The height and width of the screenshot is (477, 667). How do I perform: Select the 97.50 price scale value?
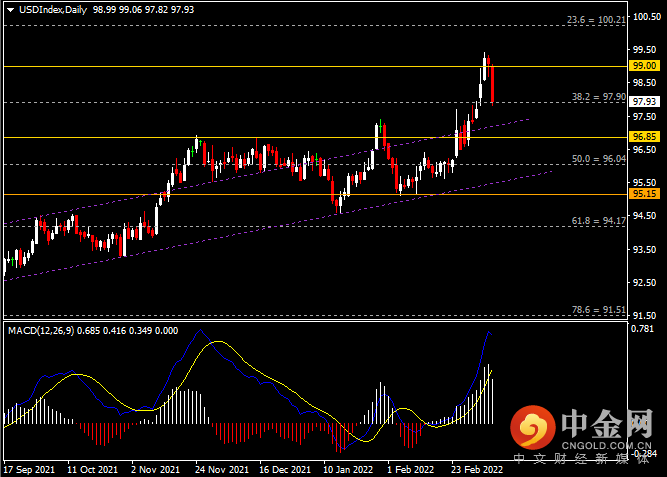coord(644,116)
